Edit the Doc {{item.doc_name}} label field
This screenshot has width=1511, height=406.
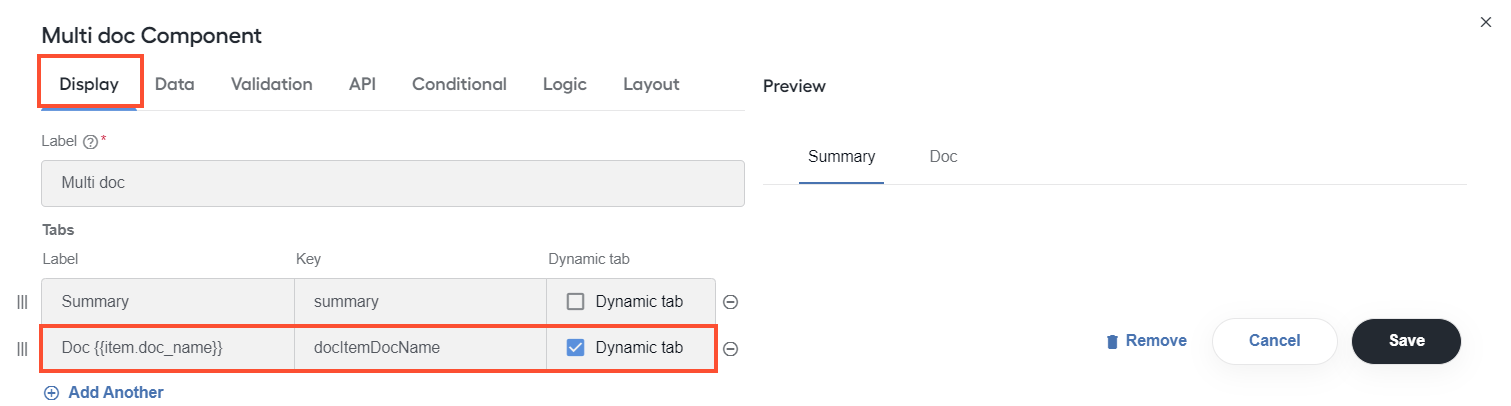pos(168,348)
